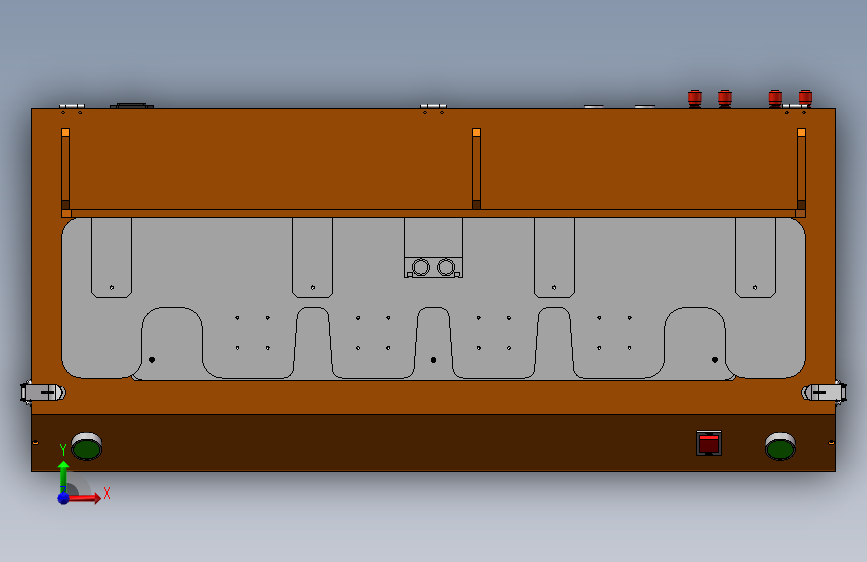Select the dark handle on the top edge
This screenshot has width=867, height=562.
click(x=132, y=105)
